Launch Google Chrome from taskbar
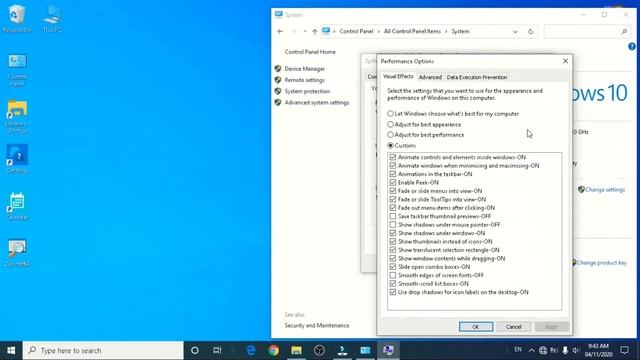 [273, 350]
